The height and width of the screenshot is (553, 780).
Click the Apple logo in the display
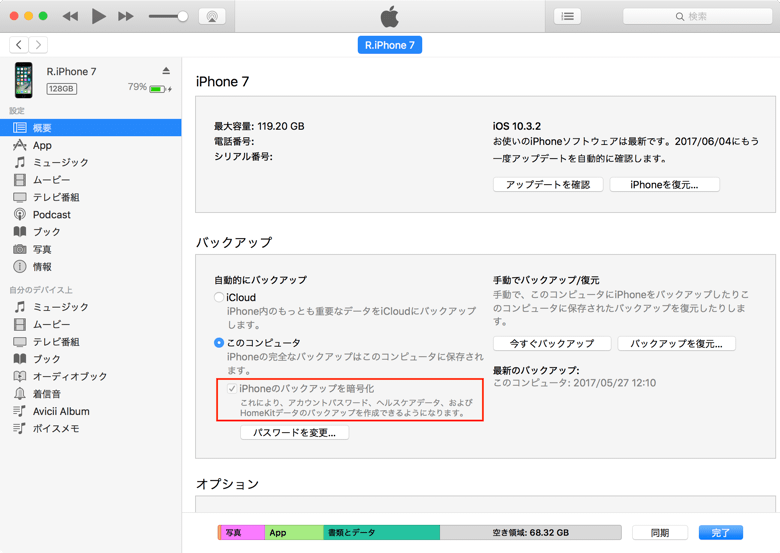pyautogui.click(x=390, y=16)
